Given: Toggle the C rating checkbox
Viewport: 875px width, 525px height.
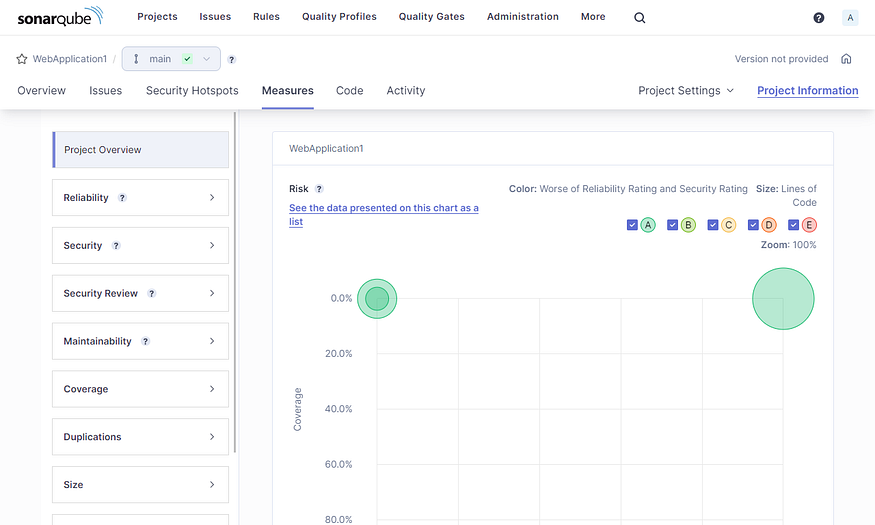Looking at the screenshot, I should pyautogui.click(x=712, y=225).
